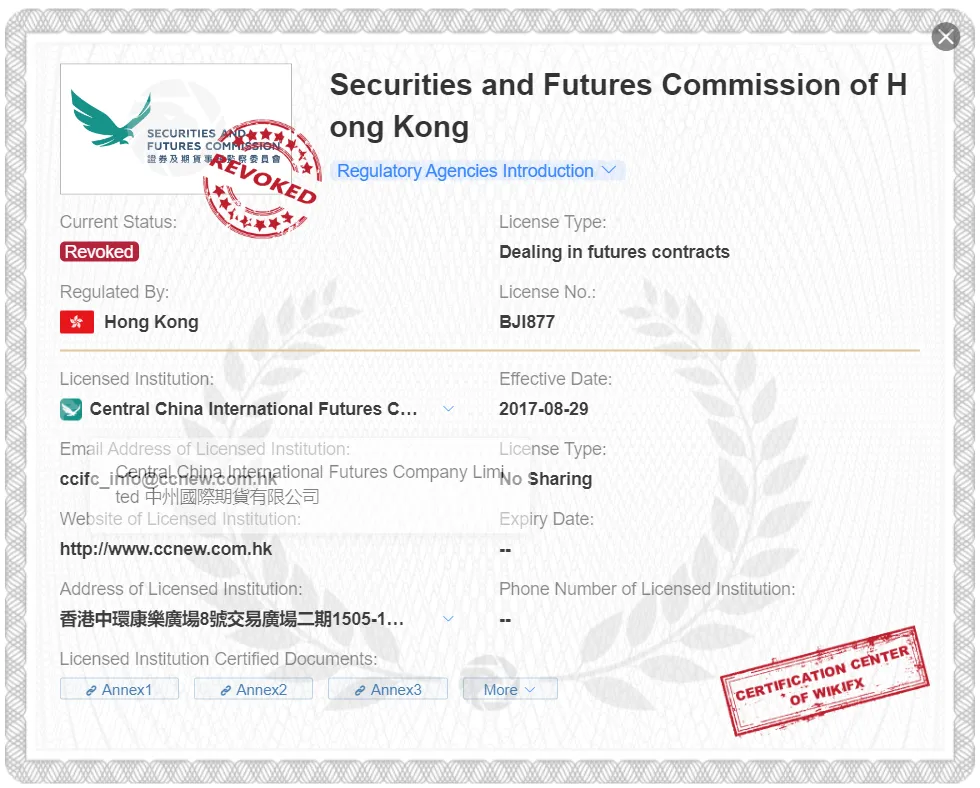
Task: Click the link icon in Annex2
Action: click(x=226, y=690)
